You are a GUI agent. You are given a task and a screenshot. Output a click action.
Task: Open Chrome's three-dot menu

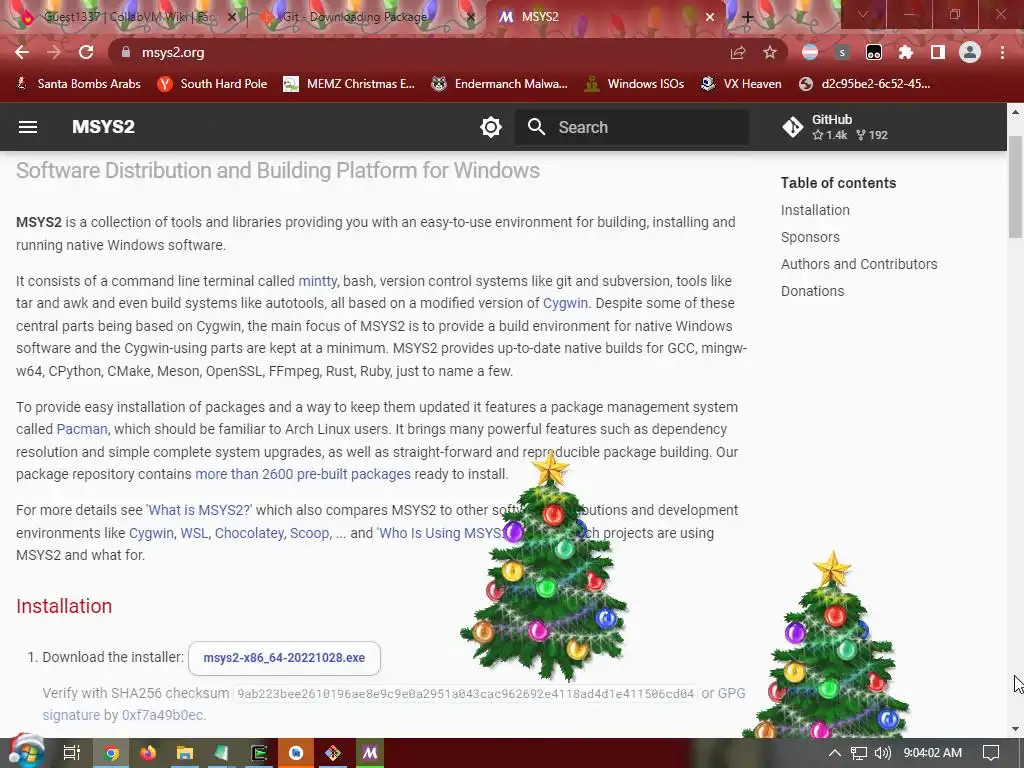click(x=1002, y=52)
